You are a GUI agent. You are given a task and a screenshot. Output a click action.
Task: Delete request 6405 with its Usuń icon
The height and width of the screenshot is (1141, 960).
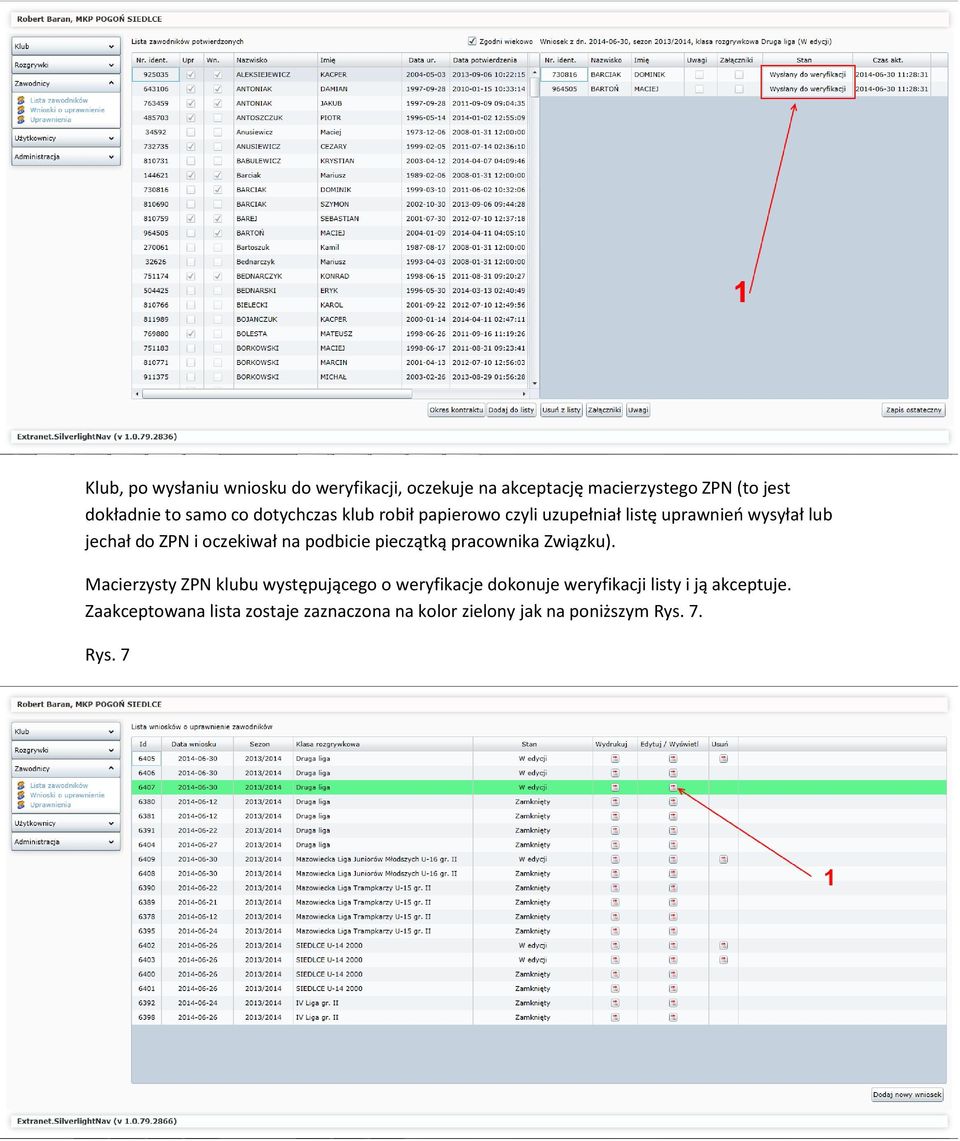coord(723,758)
